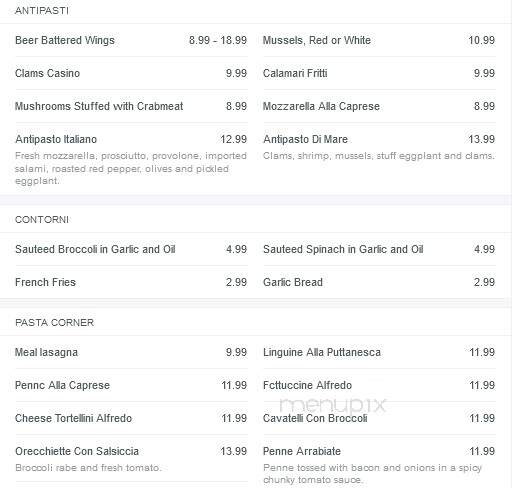
Task: Select the Beer Battered Wings item
Action: tap(65, 40)
